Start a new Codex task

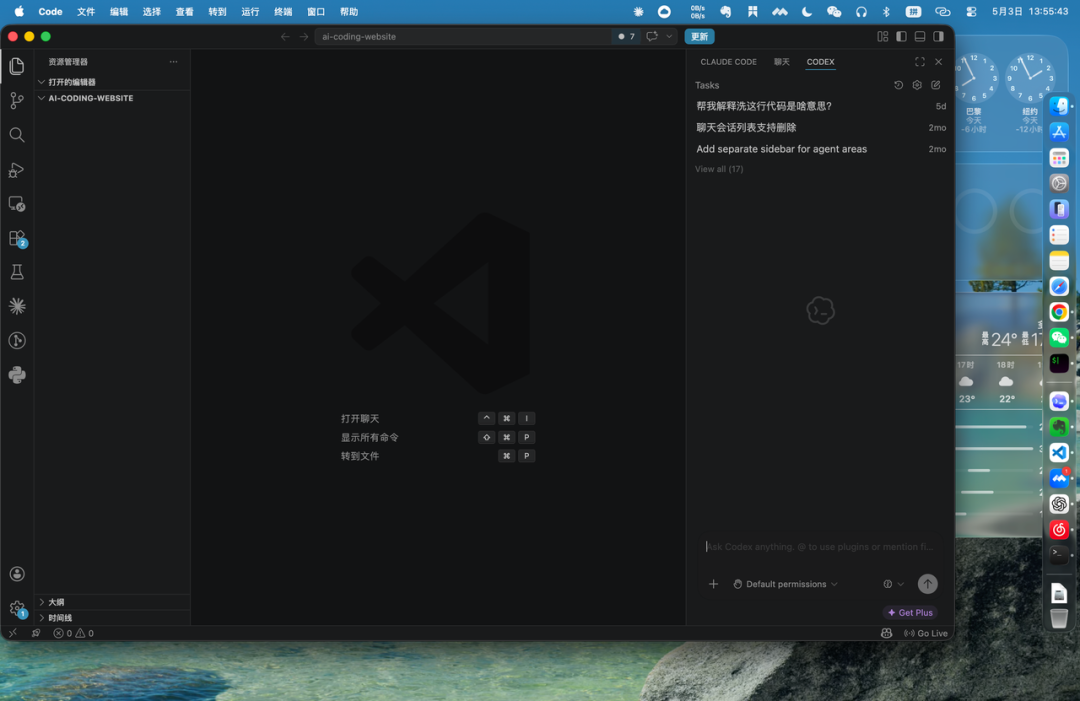coord(935,85)
